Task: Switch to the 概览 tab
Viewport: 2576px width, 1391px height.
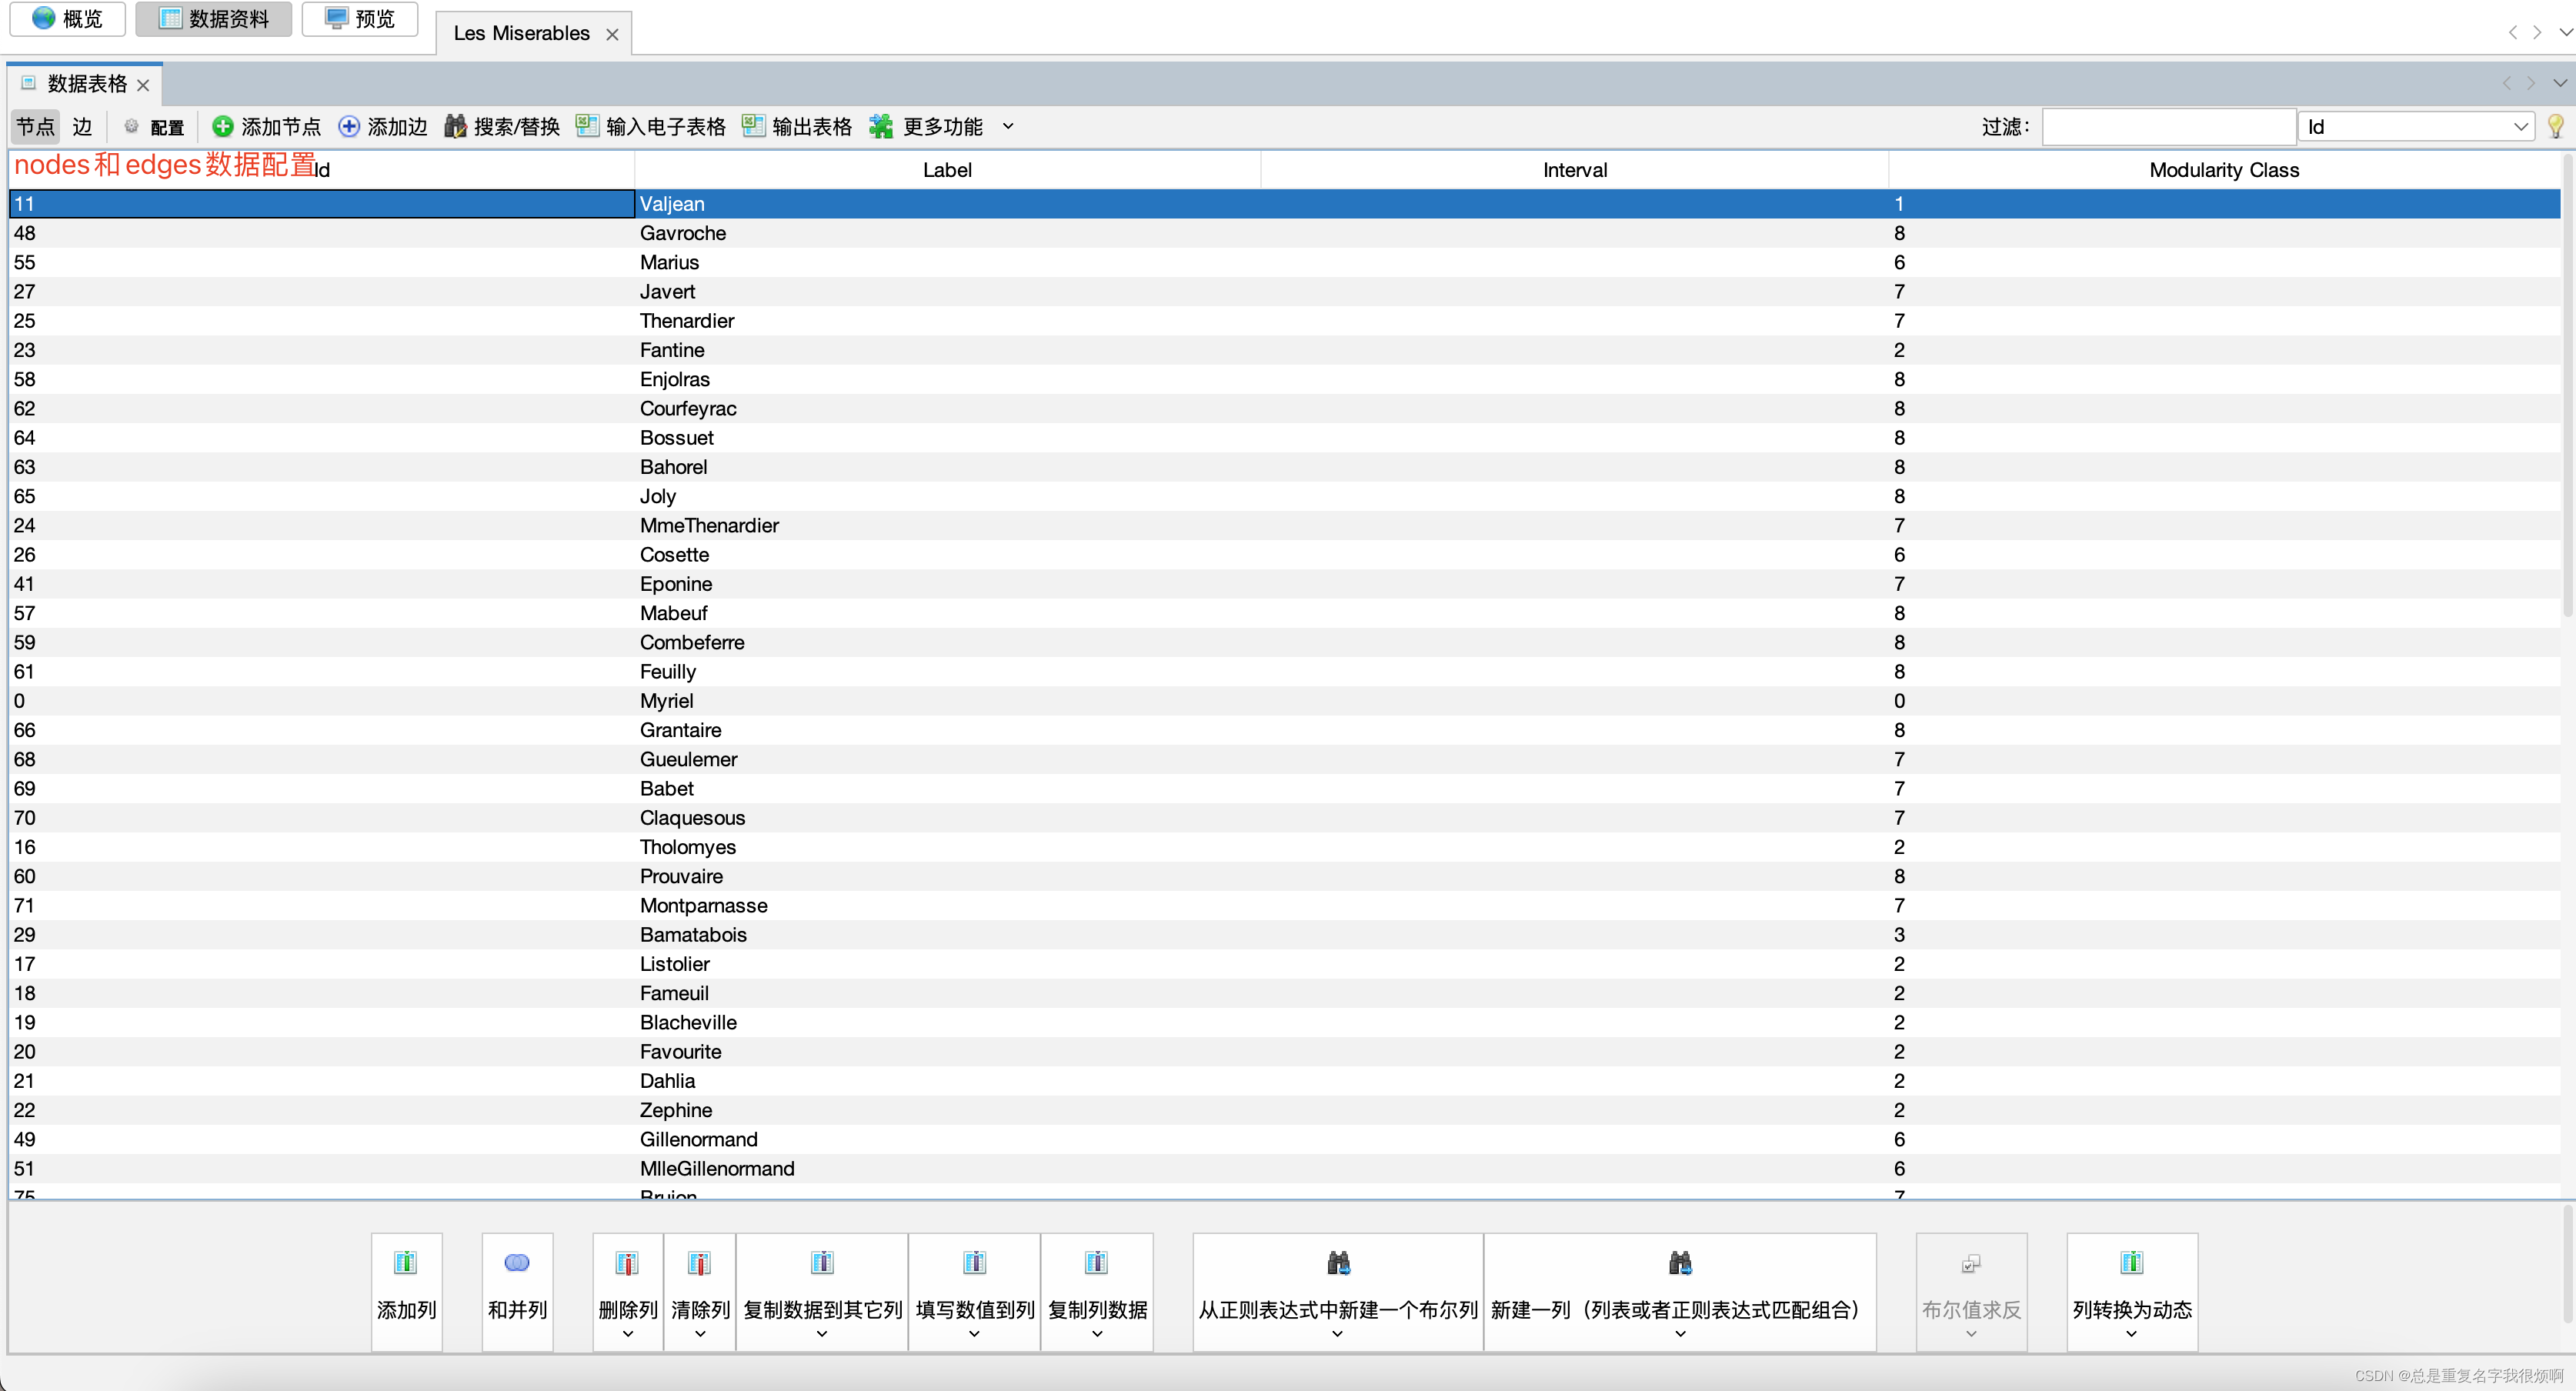Action: pyautogui.click(x=67, y=18)
